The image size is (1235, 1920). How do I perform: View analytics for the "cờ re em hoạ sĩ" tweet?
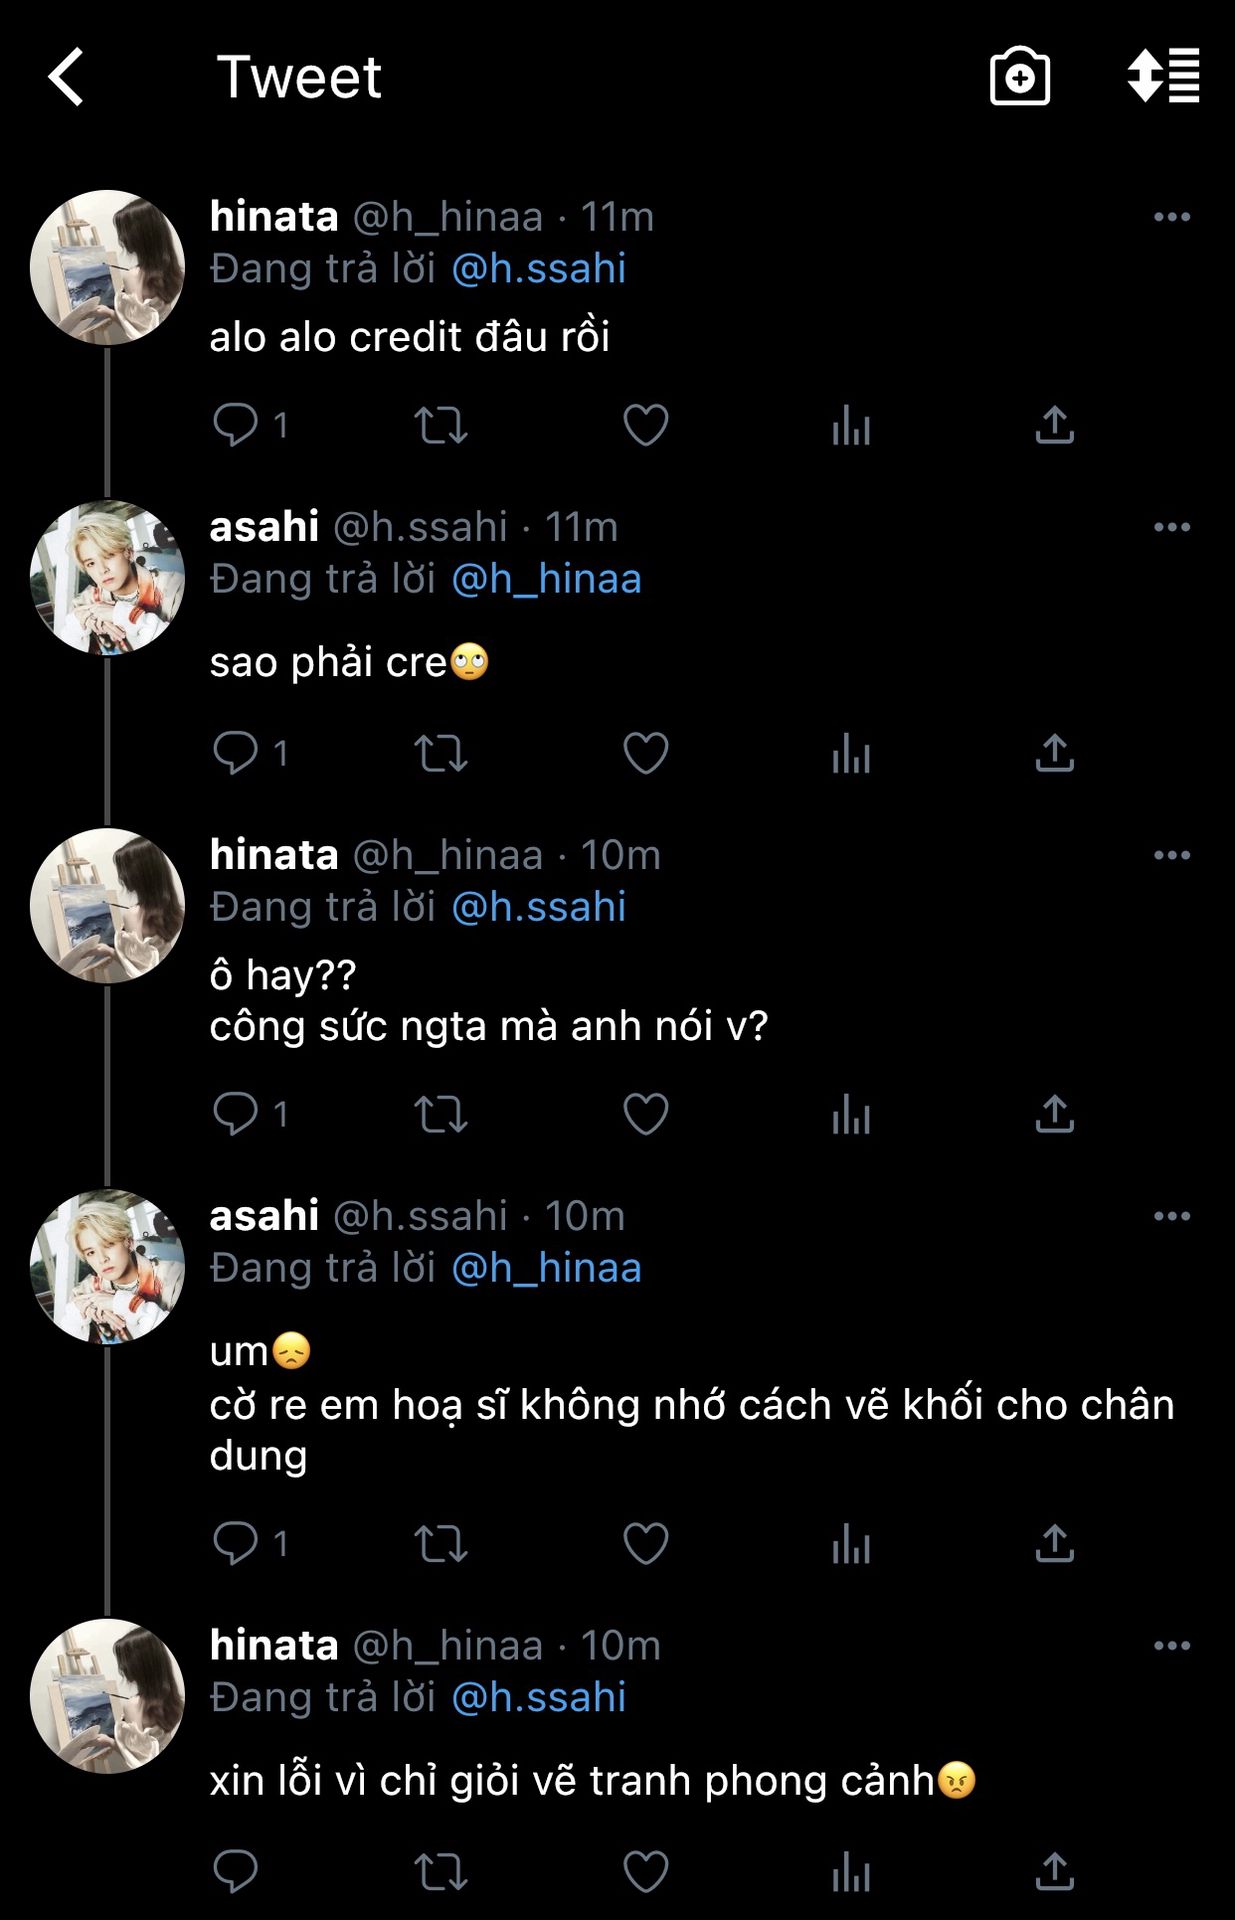coord(851,1544)
